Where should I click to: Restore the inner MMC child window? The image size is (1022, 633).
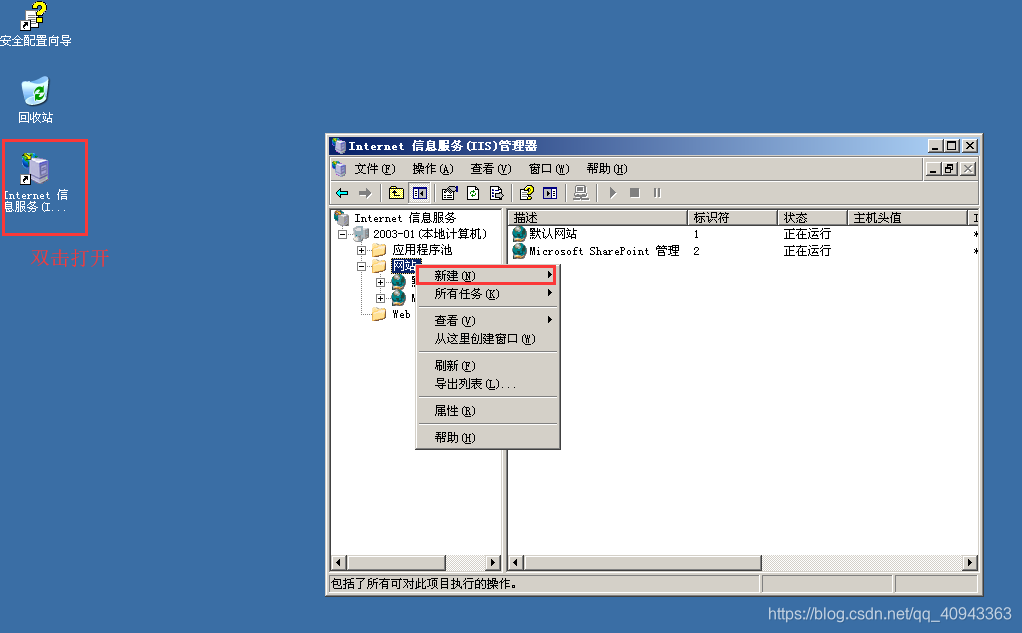950,169
